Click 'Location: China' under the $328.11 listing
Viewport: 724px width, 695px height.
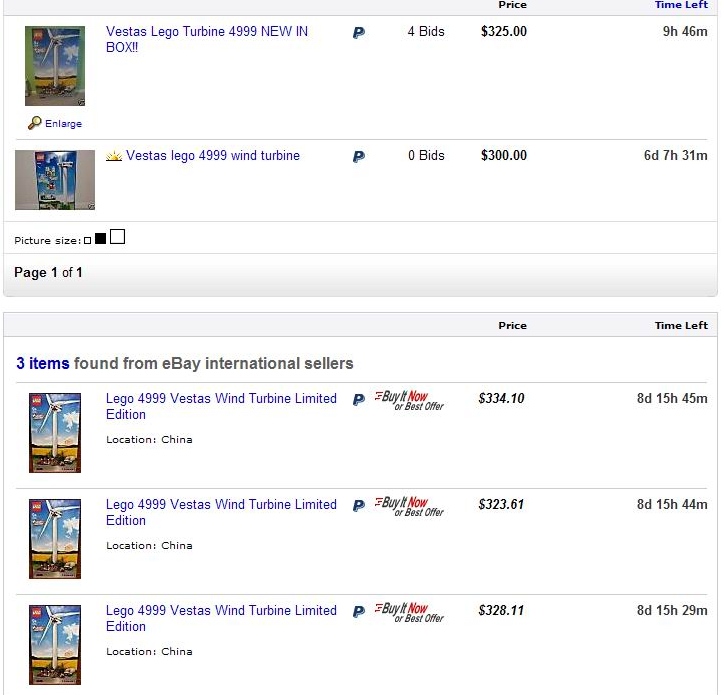click(149, 652)
